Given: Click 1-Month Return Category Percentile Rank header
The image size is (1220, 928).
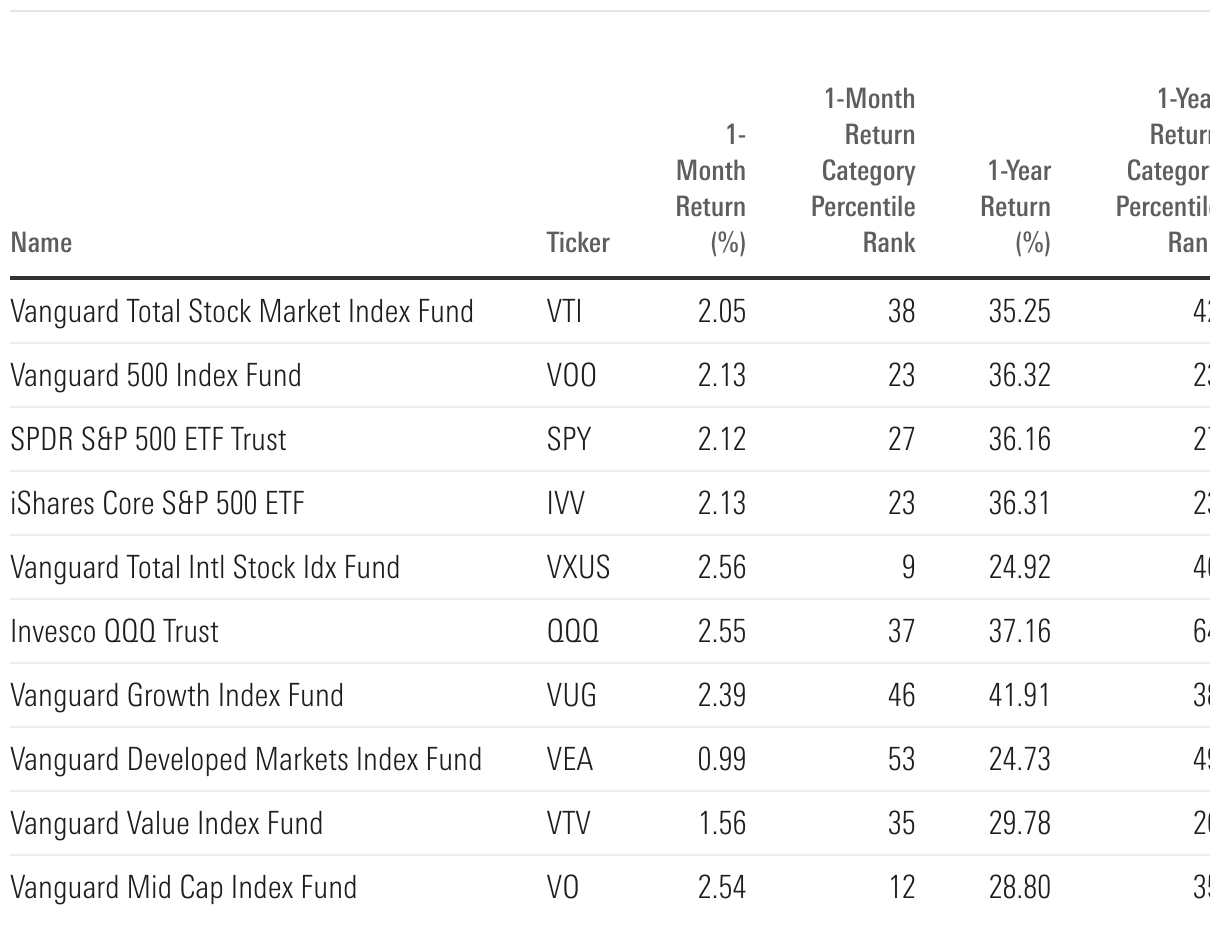Looking at the screenshot, I should pyautogui.click(x=864, y=171).
